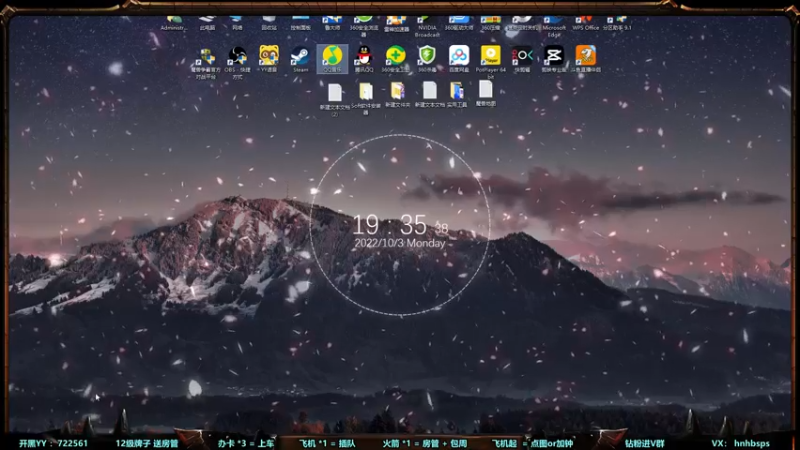Open the 腾讯QQ penguin shortcut

coord(364,59)
